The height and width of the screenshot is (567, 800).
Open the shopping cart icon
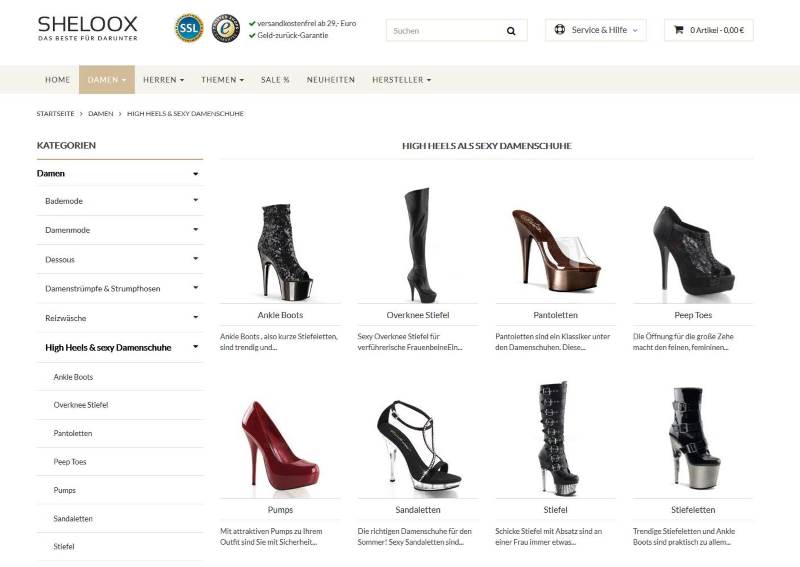click(x=678, y=30)
